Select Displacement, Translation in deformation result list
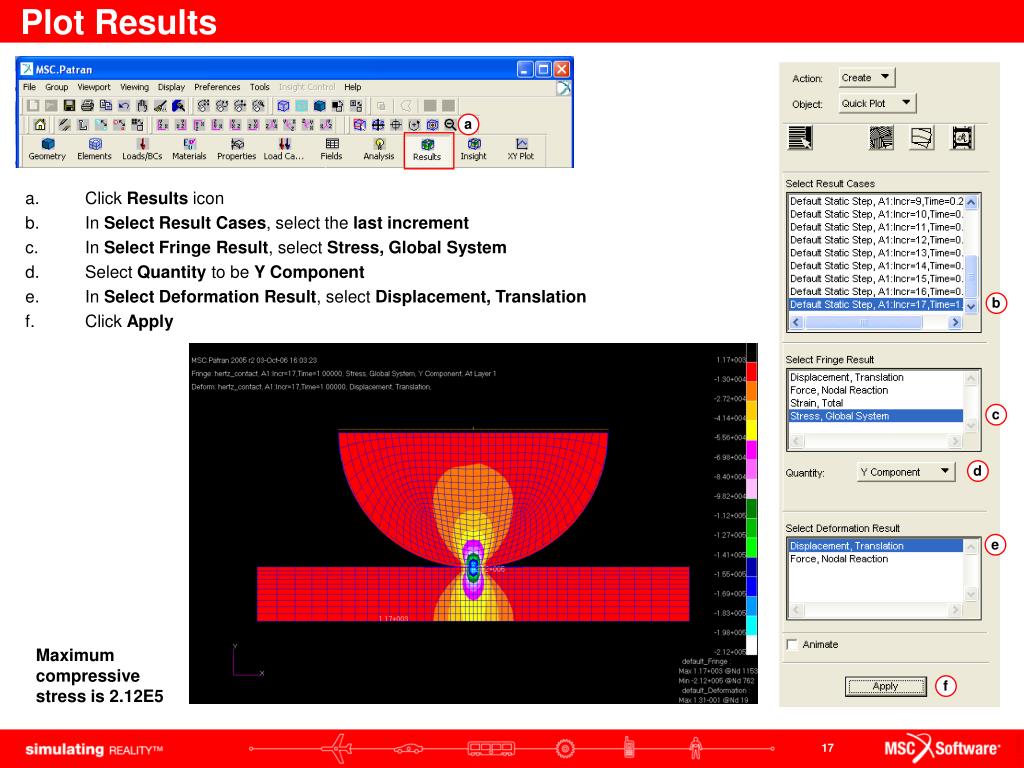Image resolution: width=1024 pixels, height=768 pixels. click(x=876, y=546)
